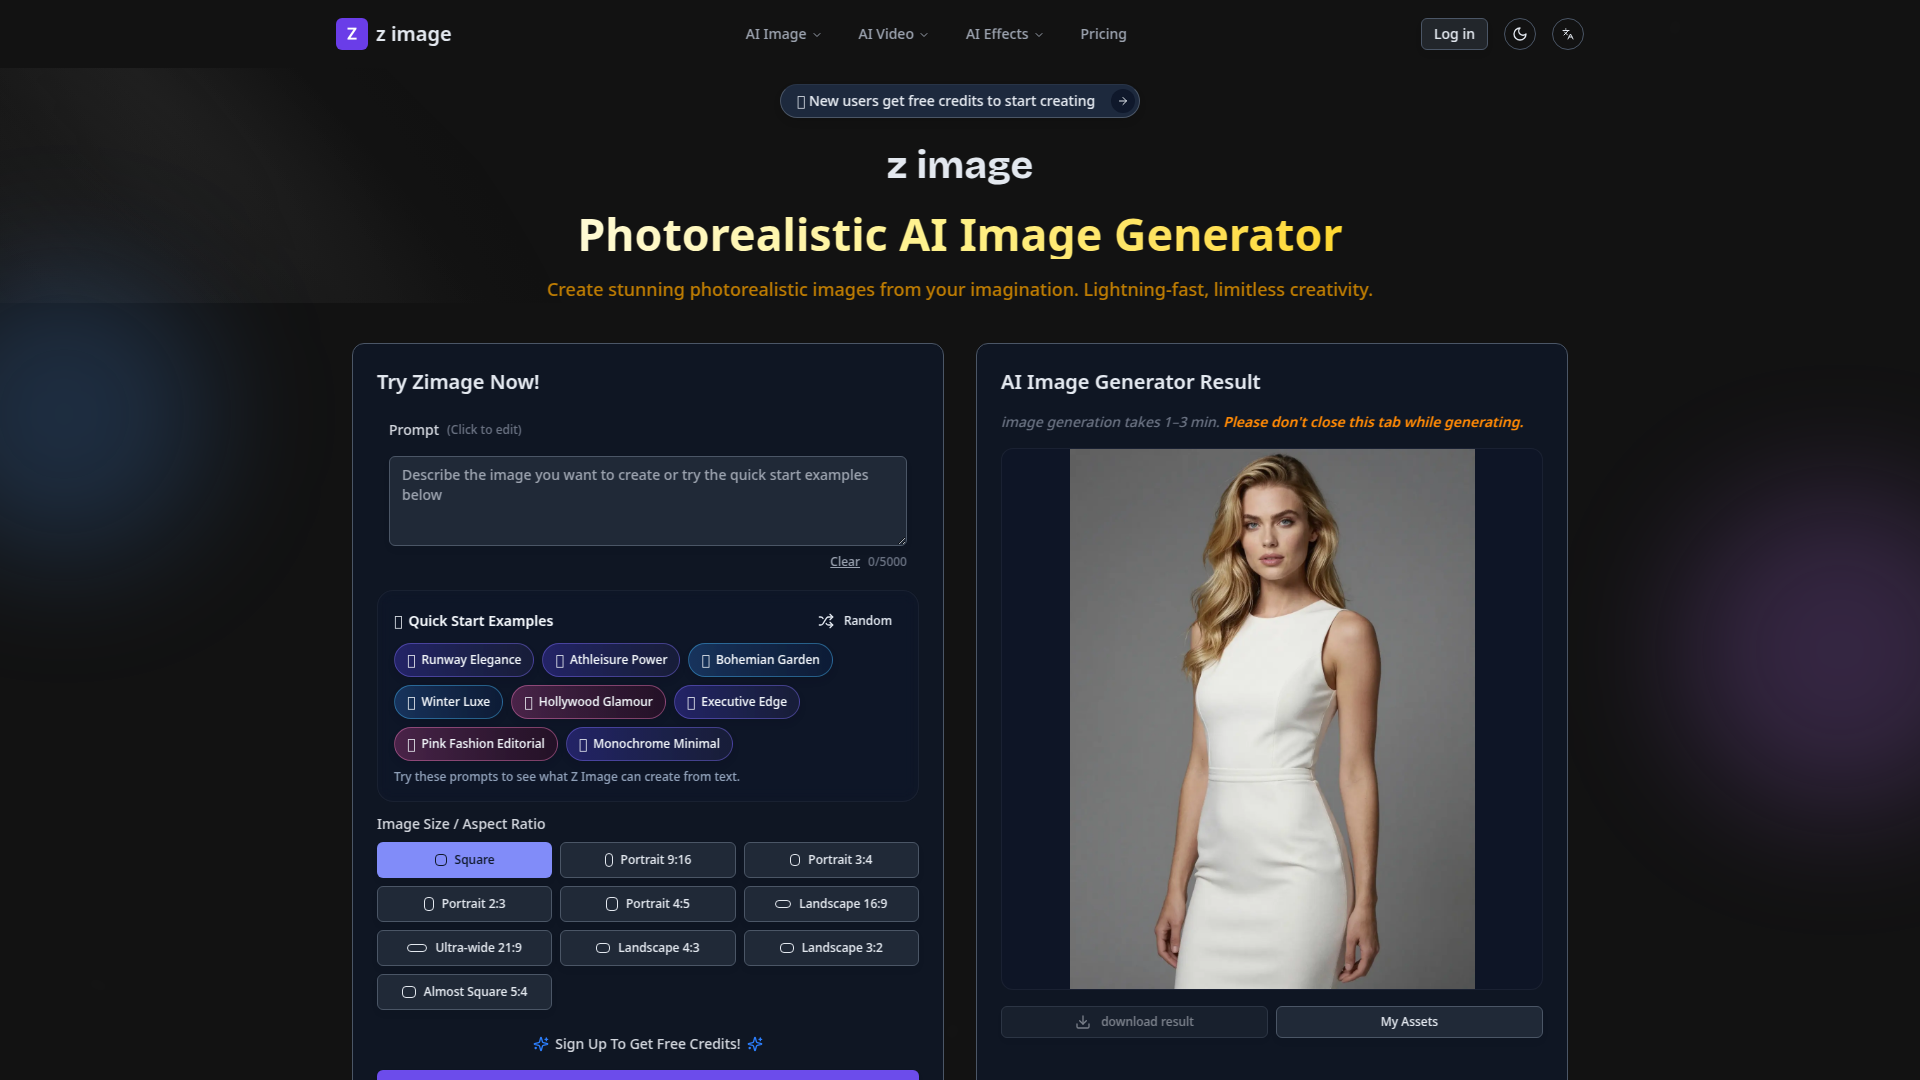Viewport: 1920px width, 1080px height.
Task: Expand the AI Image menu
Action: 783,34
